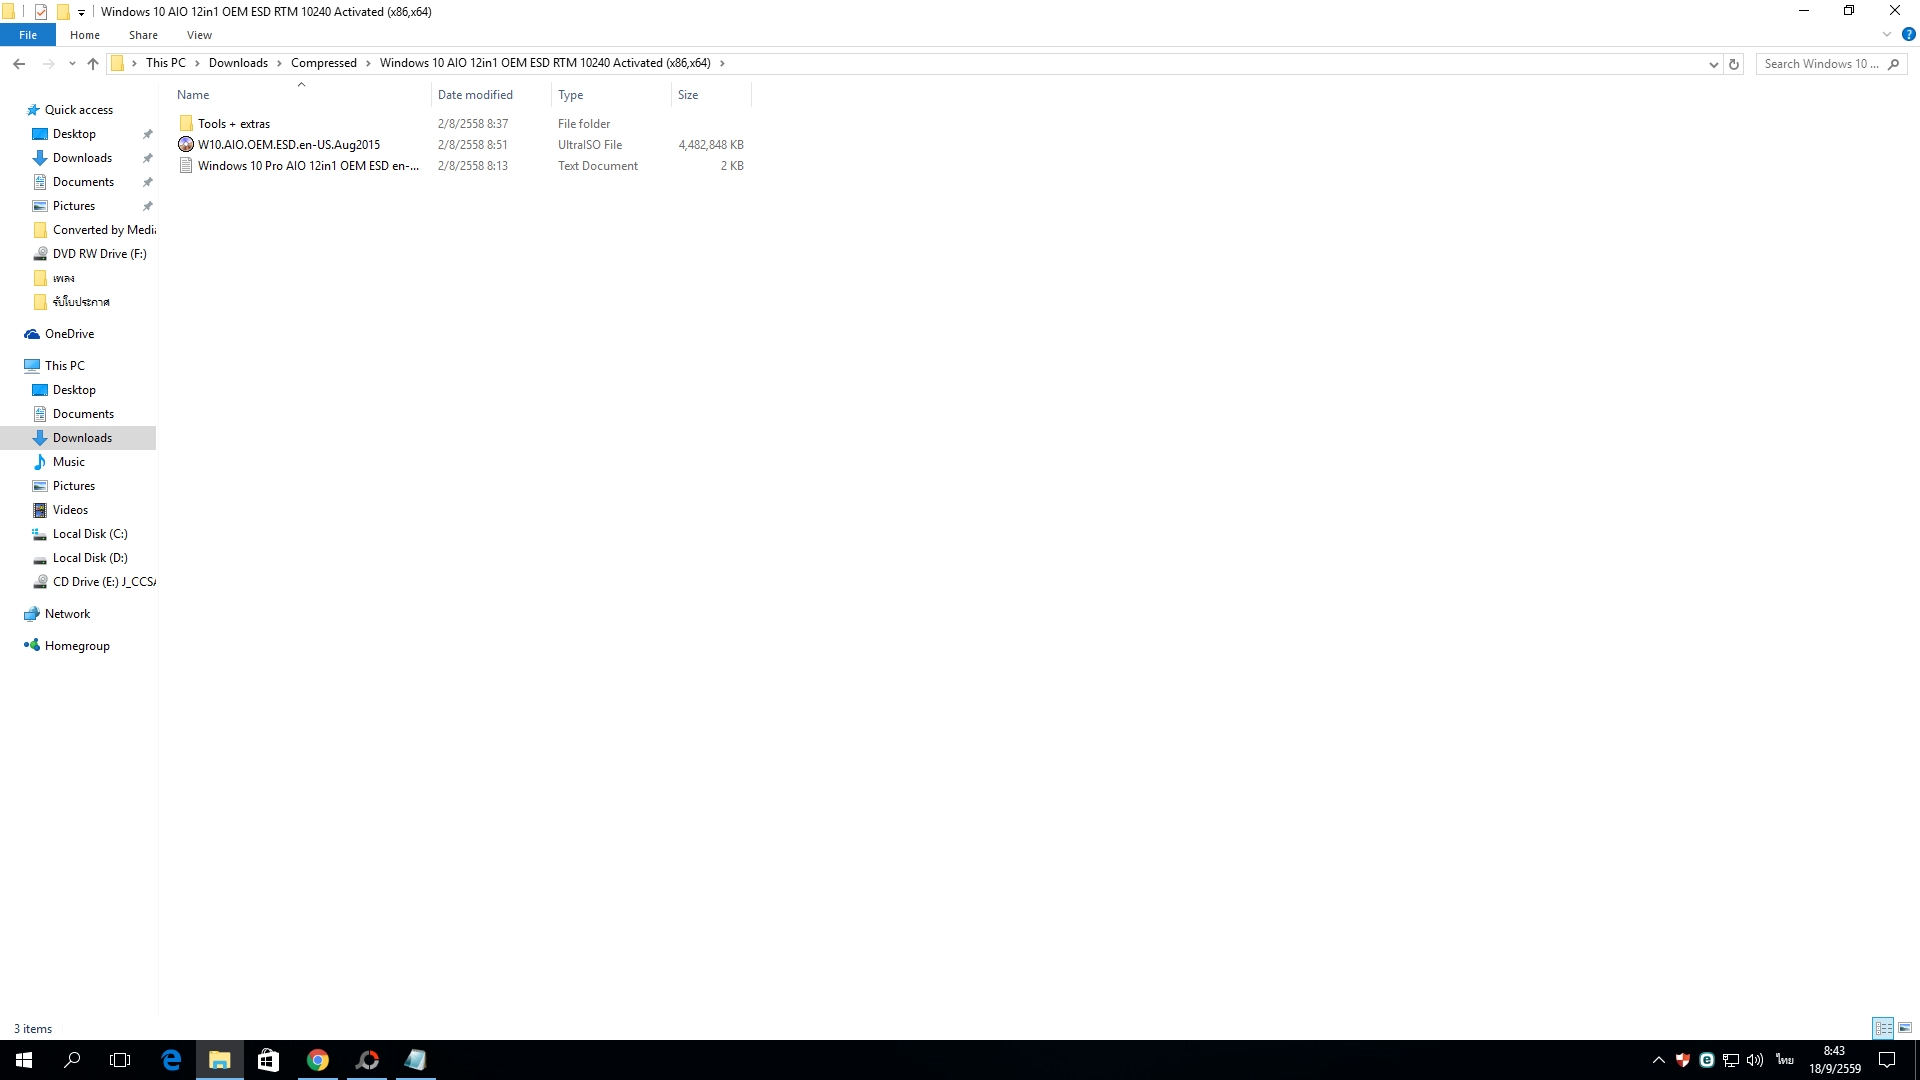This screenshot has height=1080, width=1920.
Task: Switch to Large icons view layout
Action: 1905,1028
